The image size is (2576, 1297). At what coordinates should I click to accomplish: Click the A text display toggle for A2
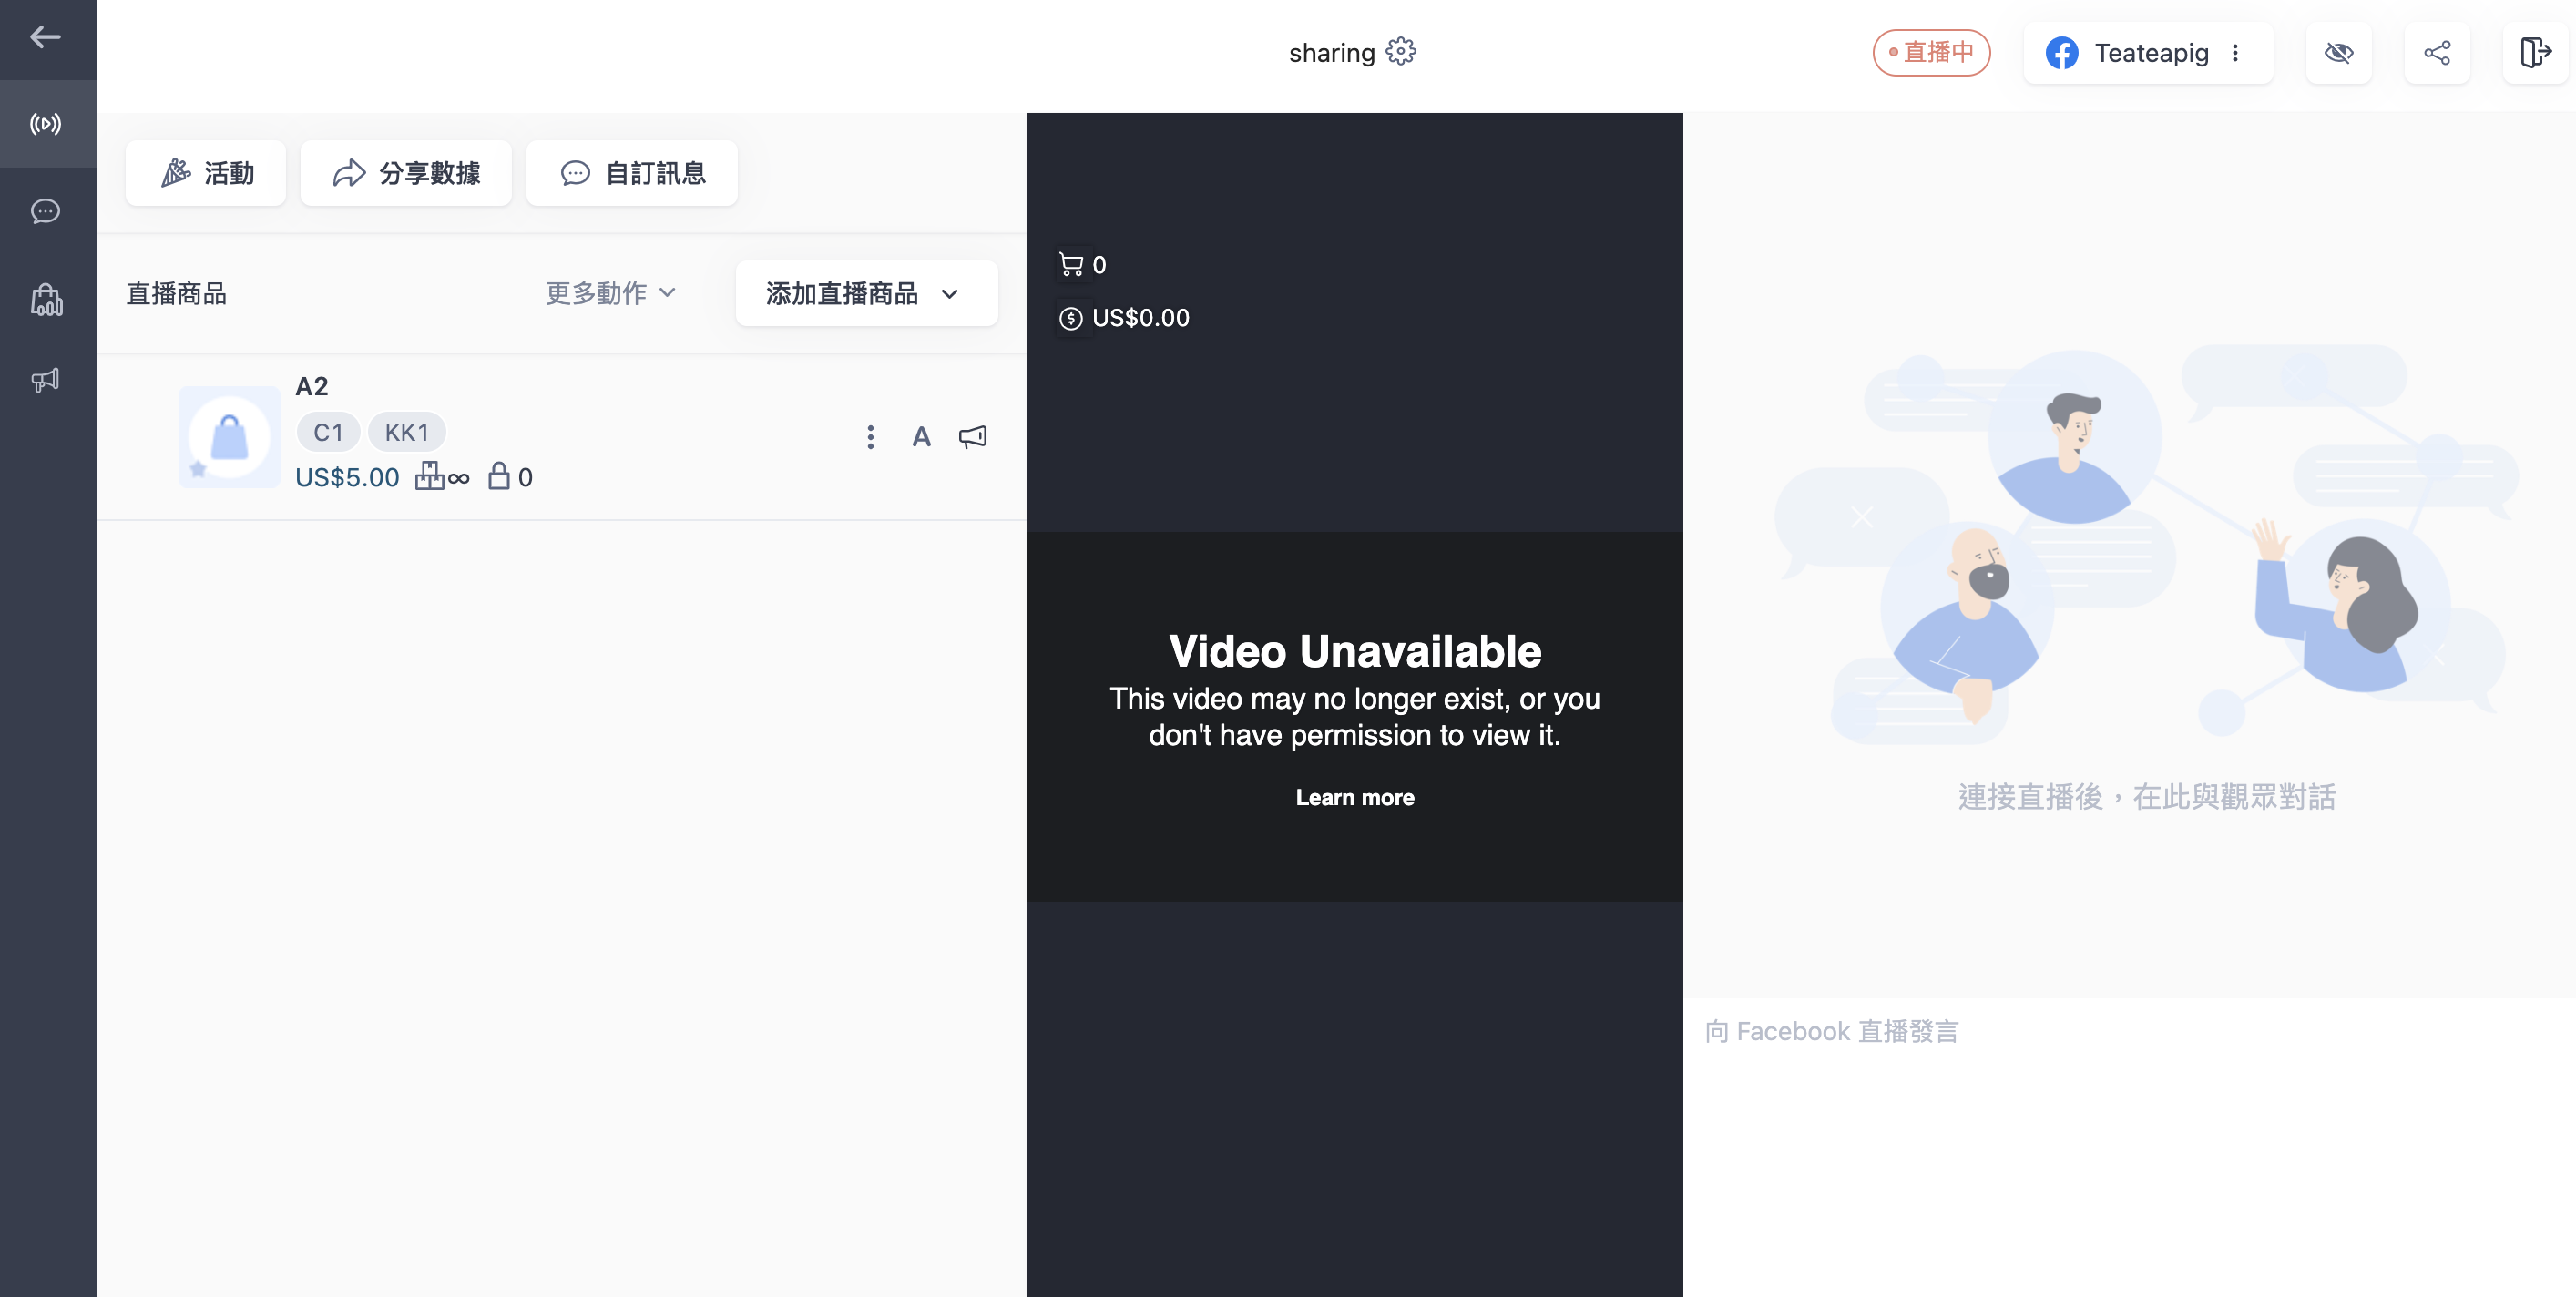pyautogui.click(x=921, y=437)
